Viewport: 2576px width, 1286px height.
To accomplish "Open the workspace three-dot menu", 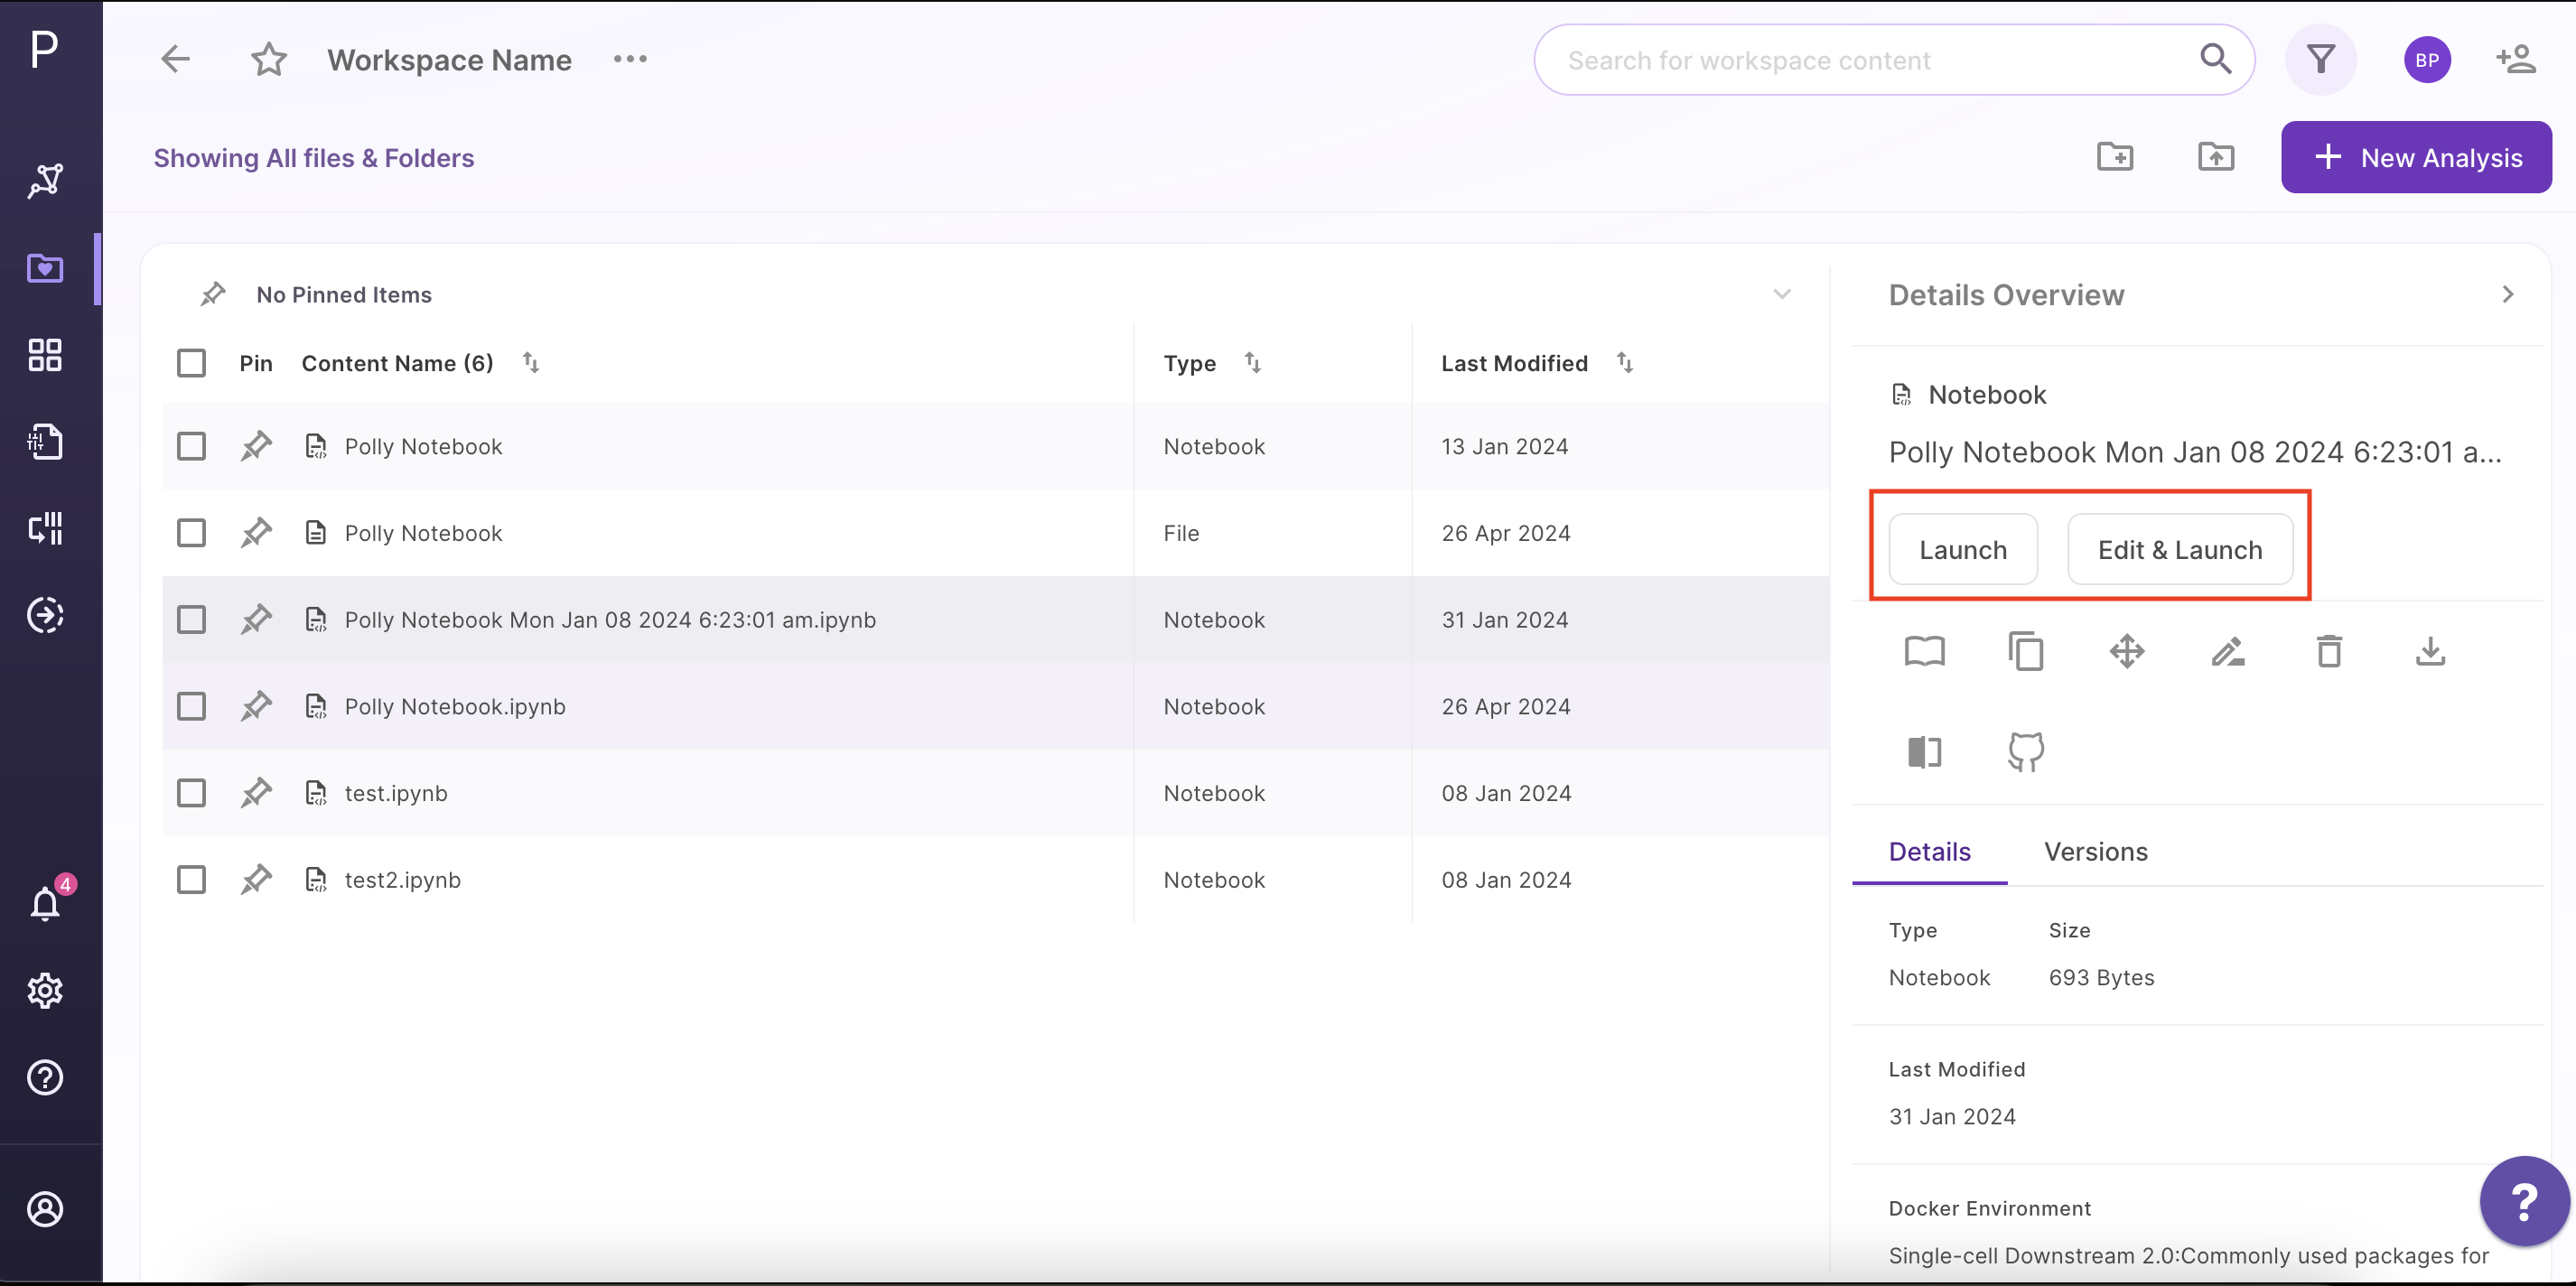I will 630,60.
